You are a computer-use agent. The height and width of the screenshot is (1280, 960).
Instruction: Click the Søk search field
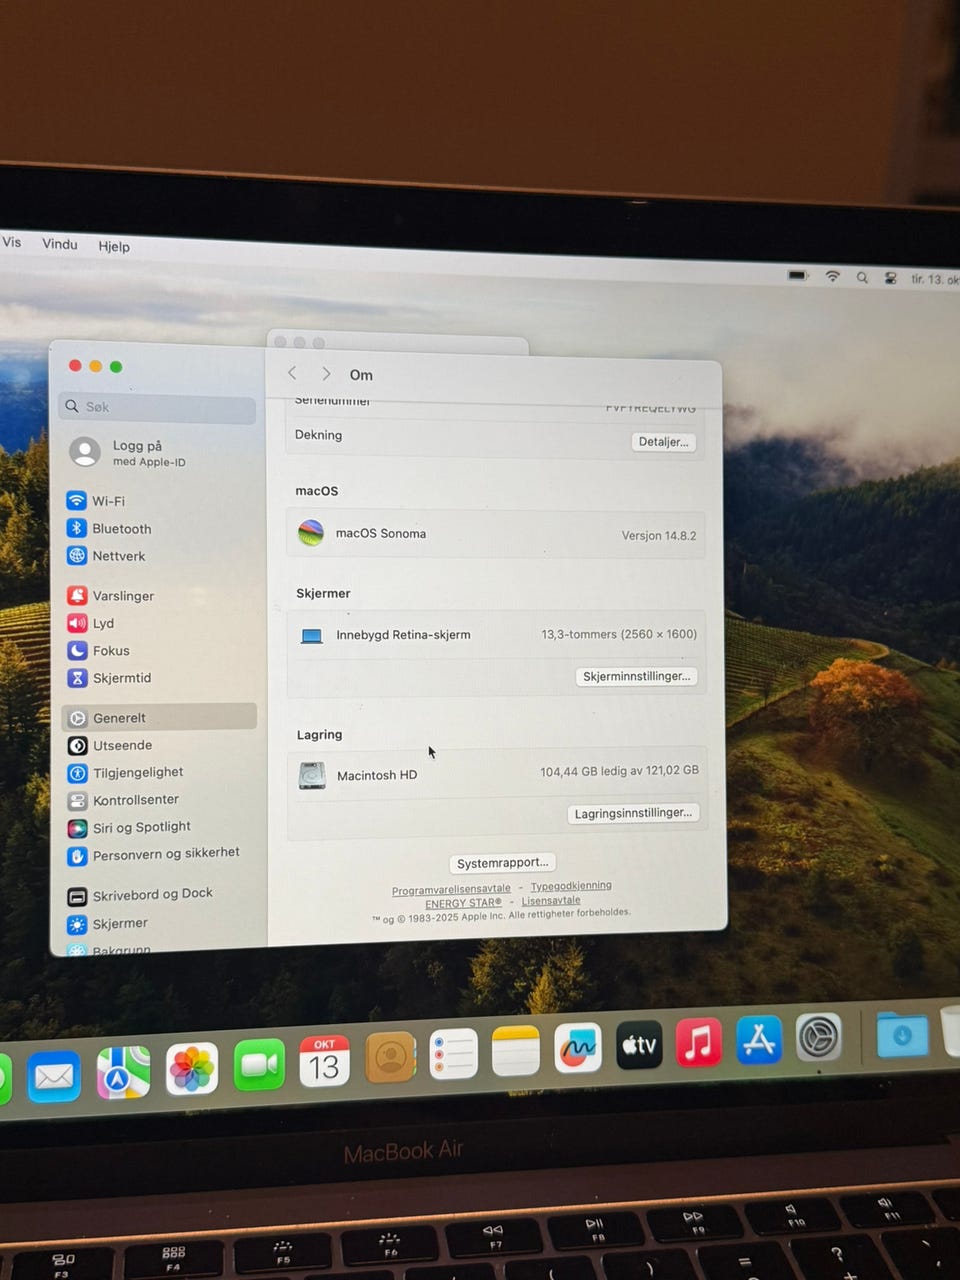point(158,407)
